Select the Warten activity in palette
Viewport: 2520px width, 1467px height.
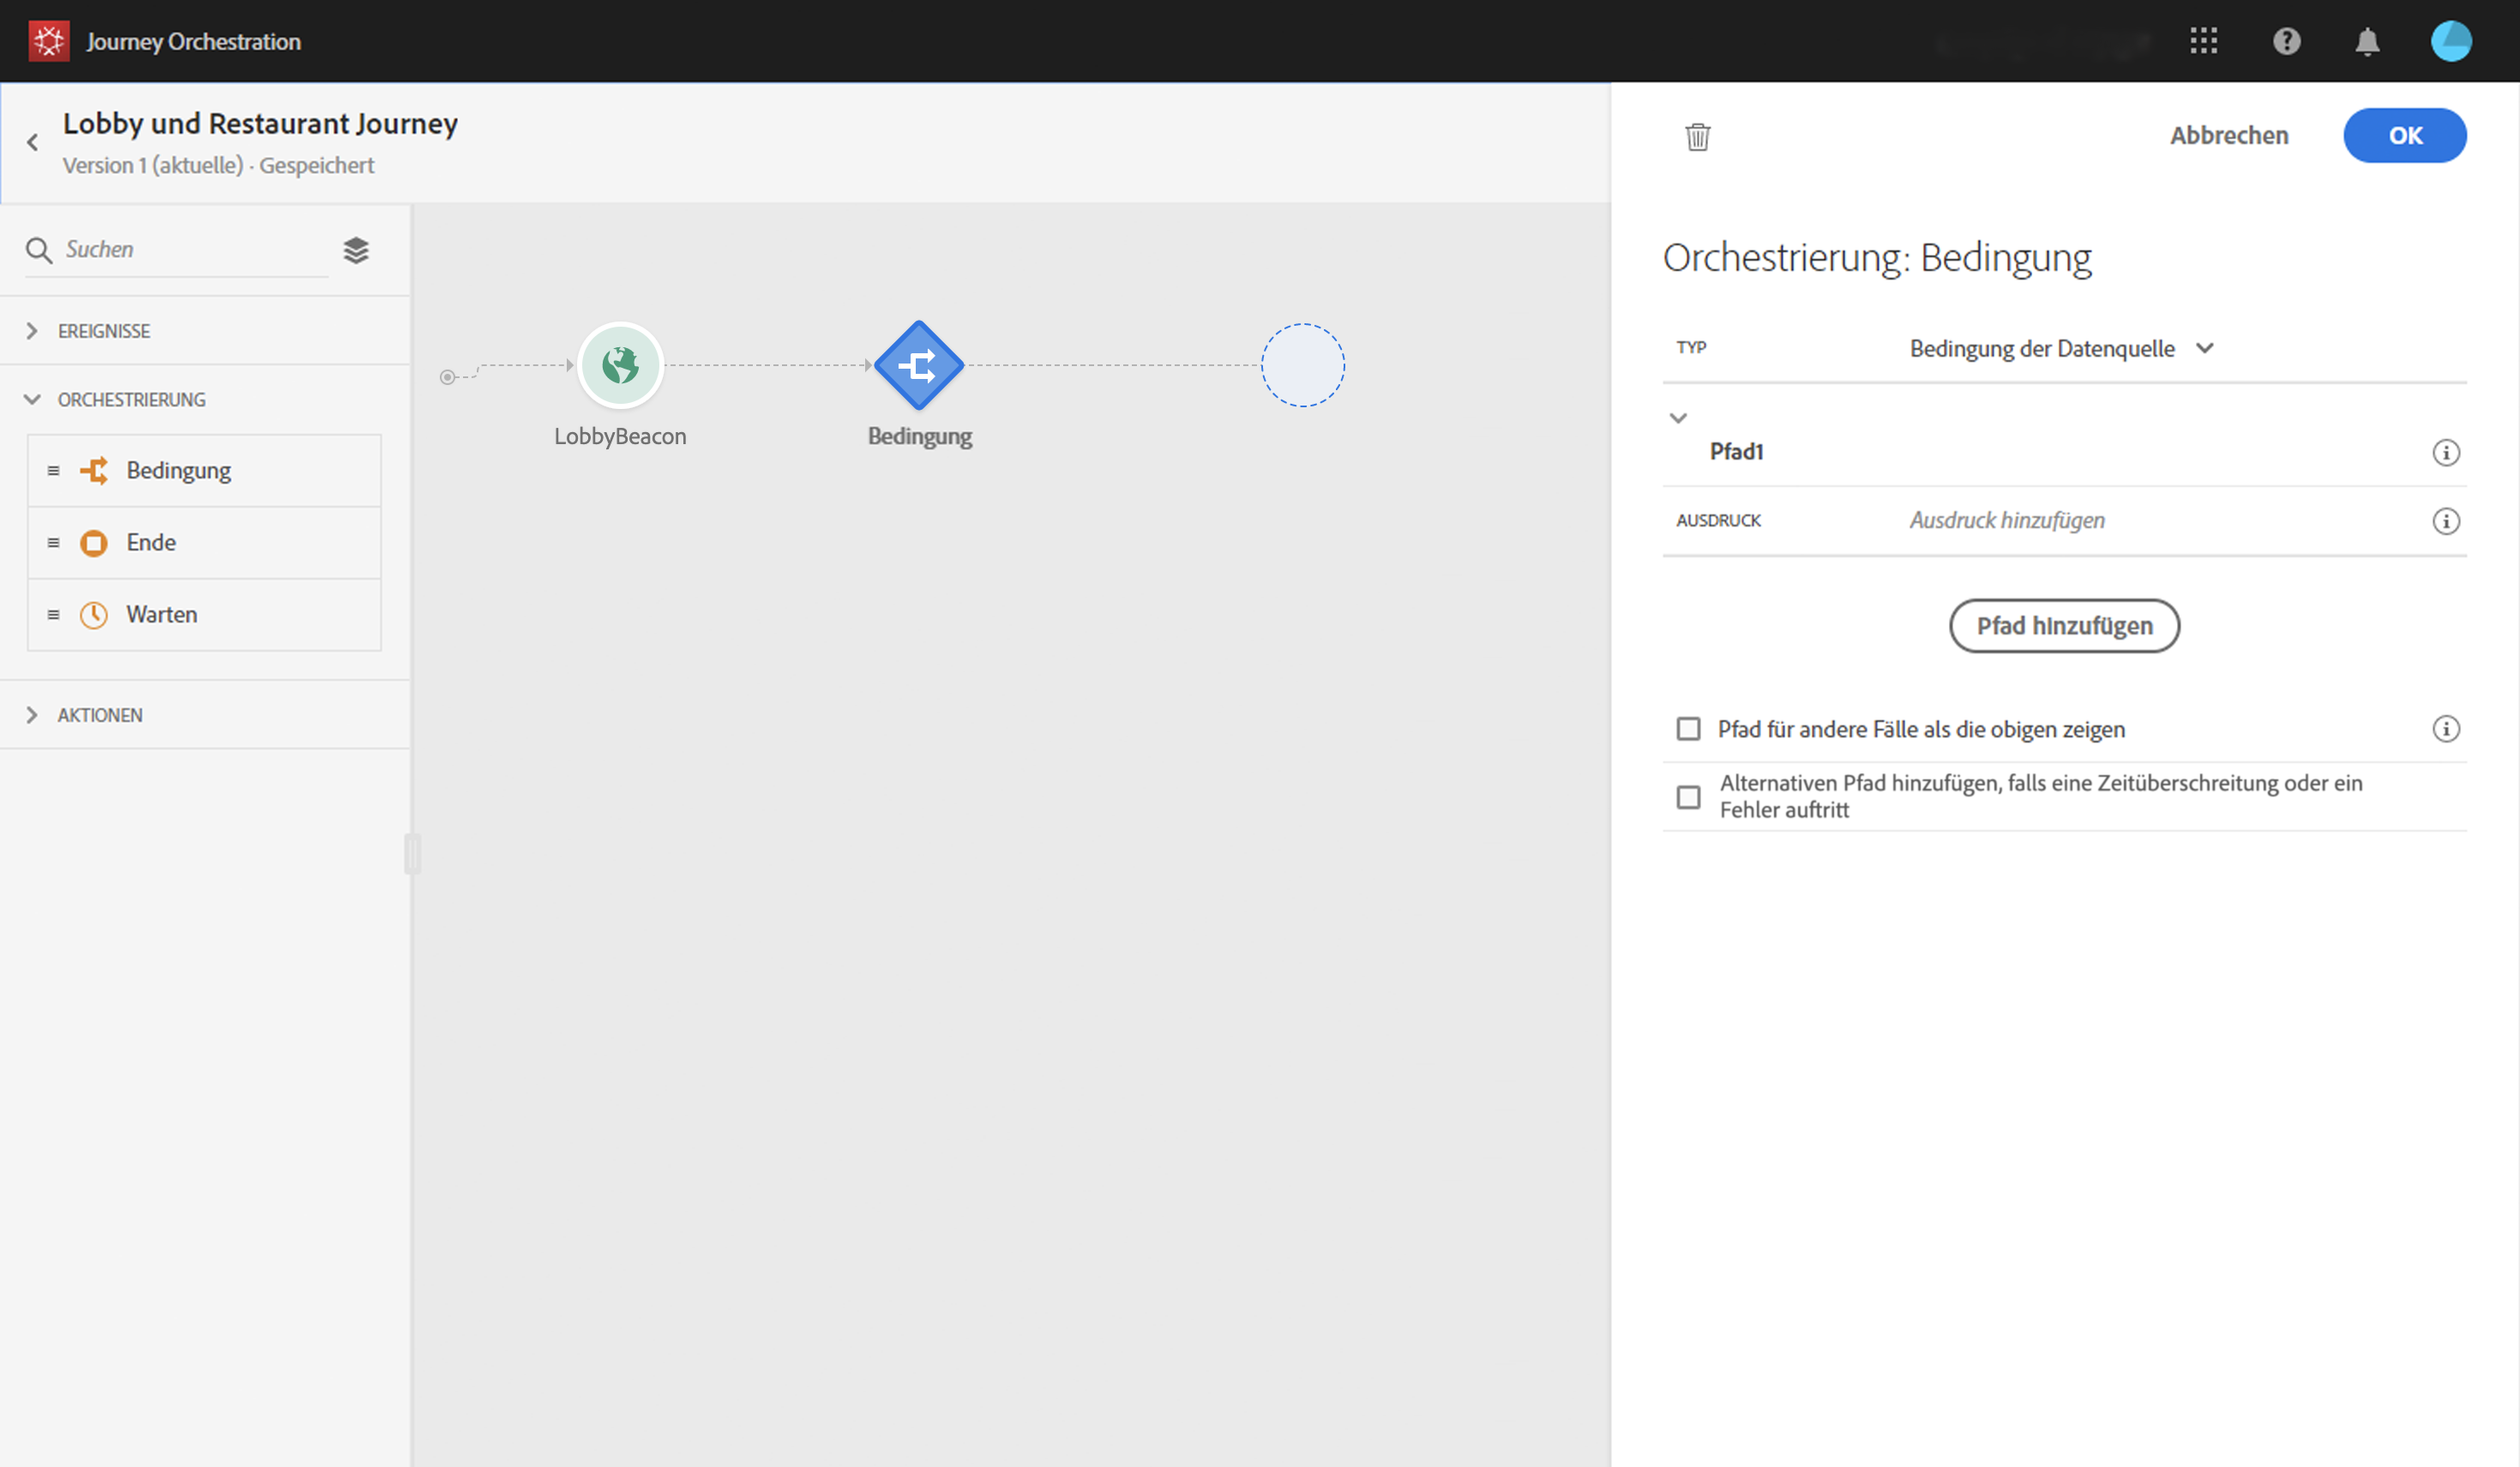pos(162,614)
